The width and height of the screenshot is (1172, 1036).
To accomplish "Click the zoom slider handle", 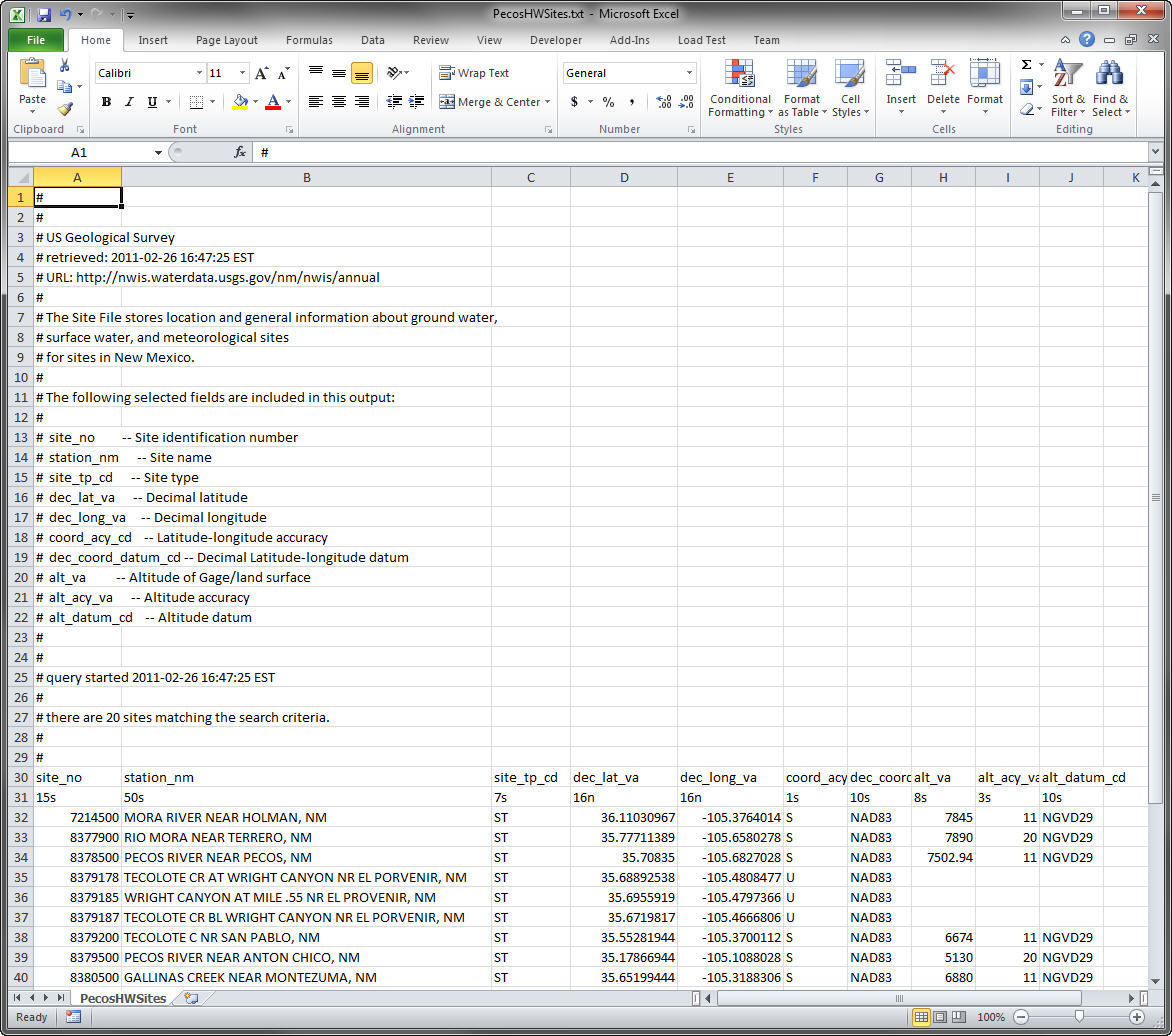I will tap(1079, 1017).
